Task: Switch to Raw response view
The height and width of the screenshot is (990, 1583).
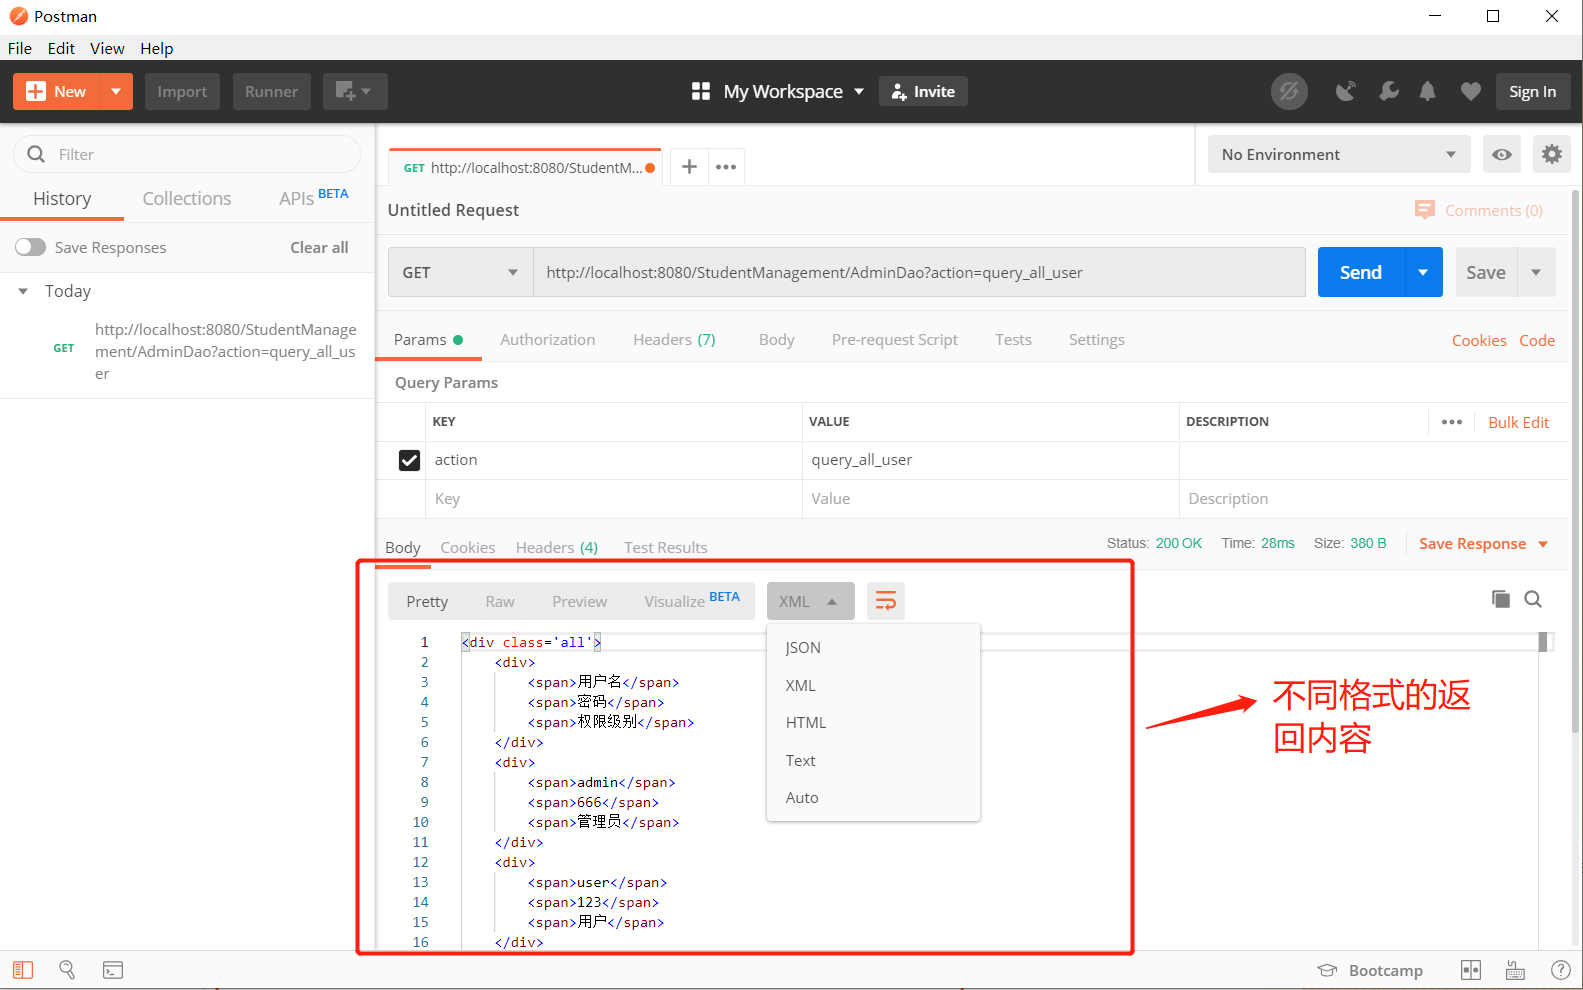Action: point(500,601)
